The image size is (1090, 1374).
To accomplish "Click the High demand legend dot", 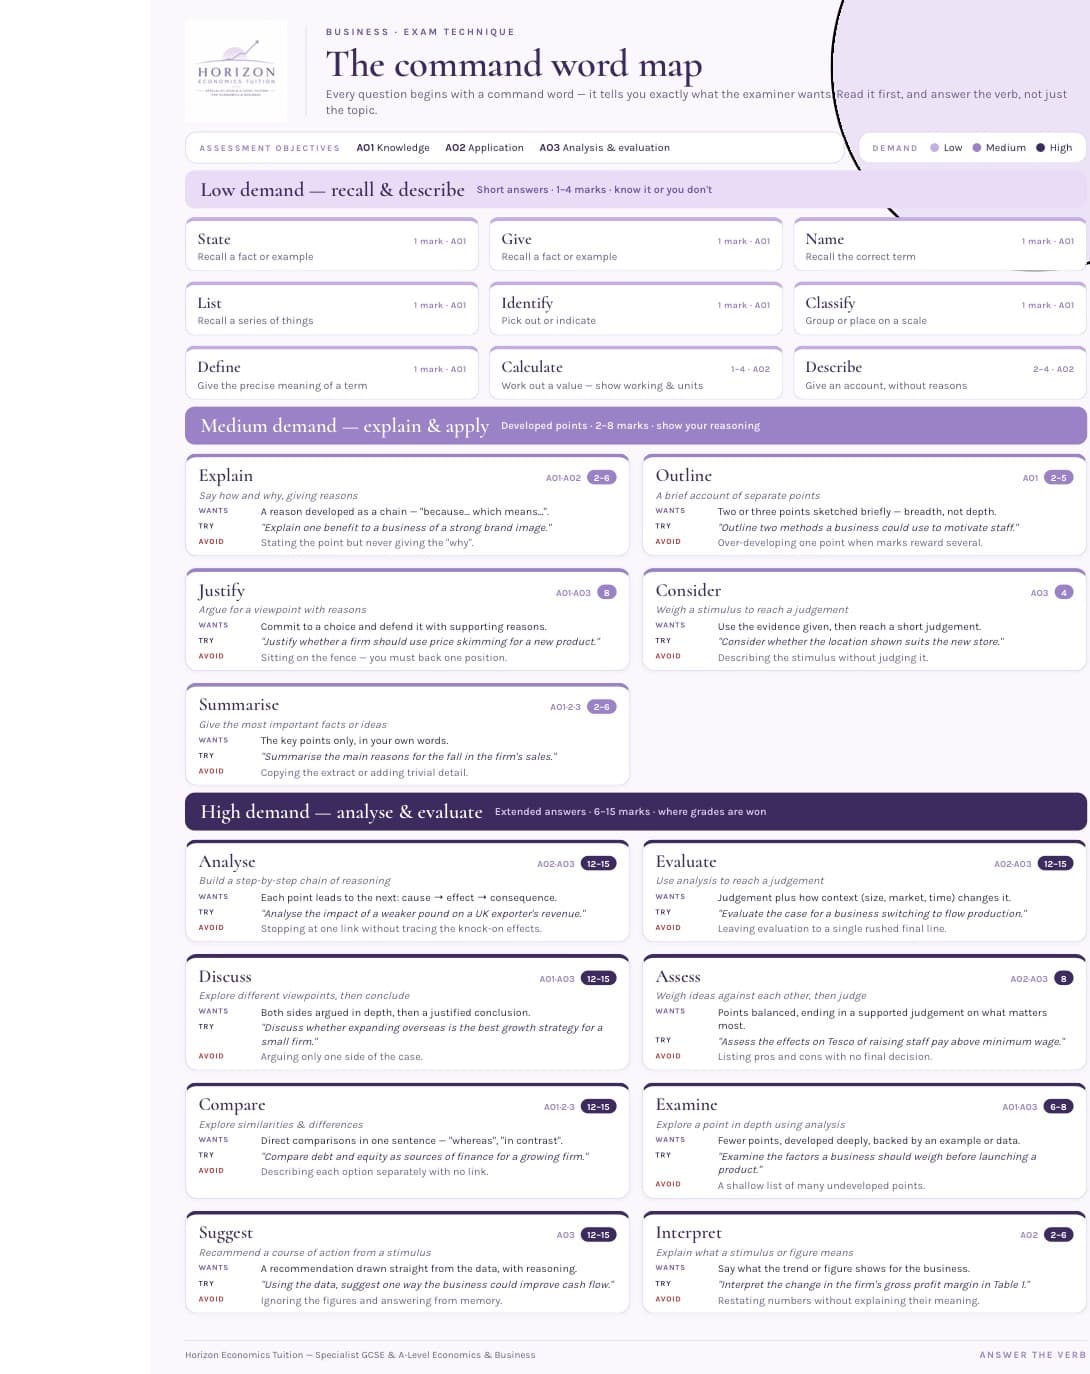I will (1040, 147).
